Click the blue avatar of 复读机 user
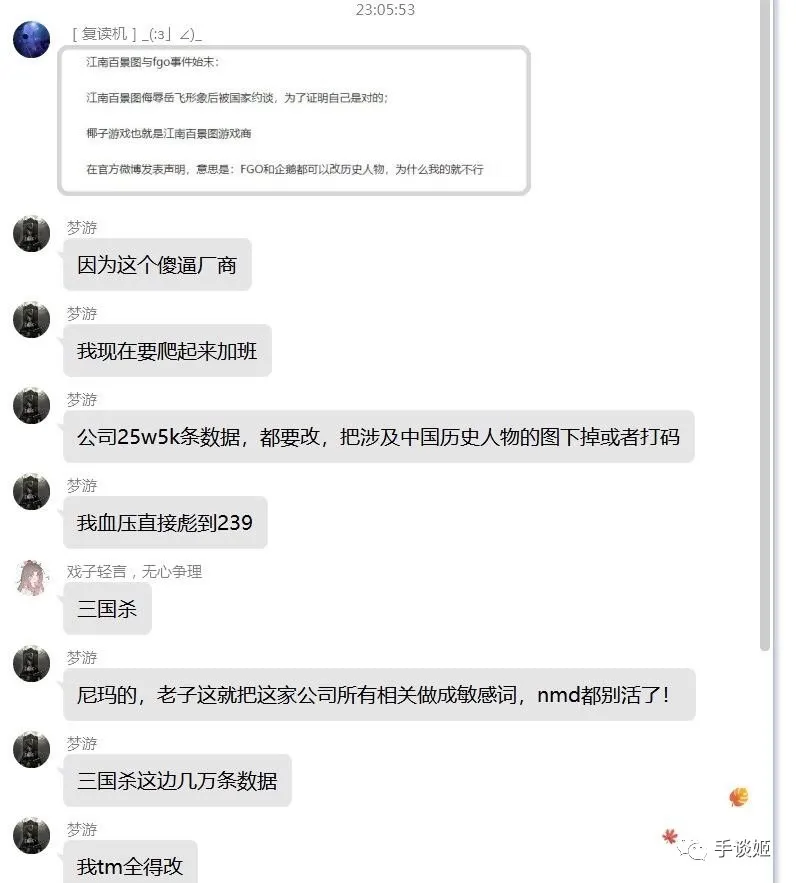 coord(32,39)
